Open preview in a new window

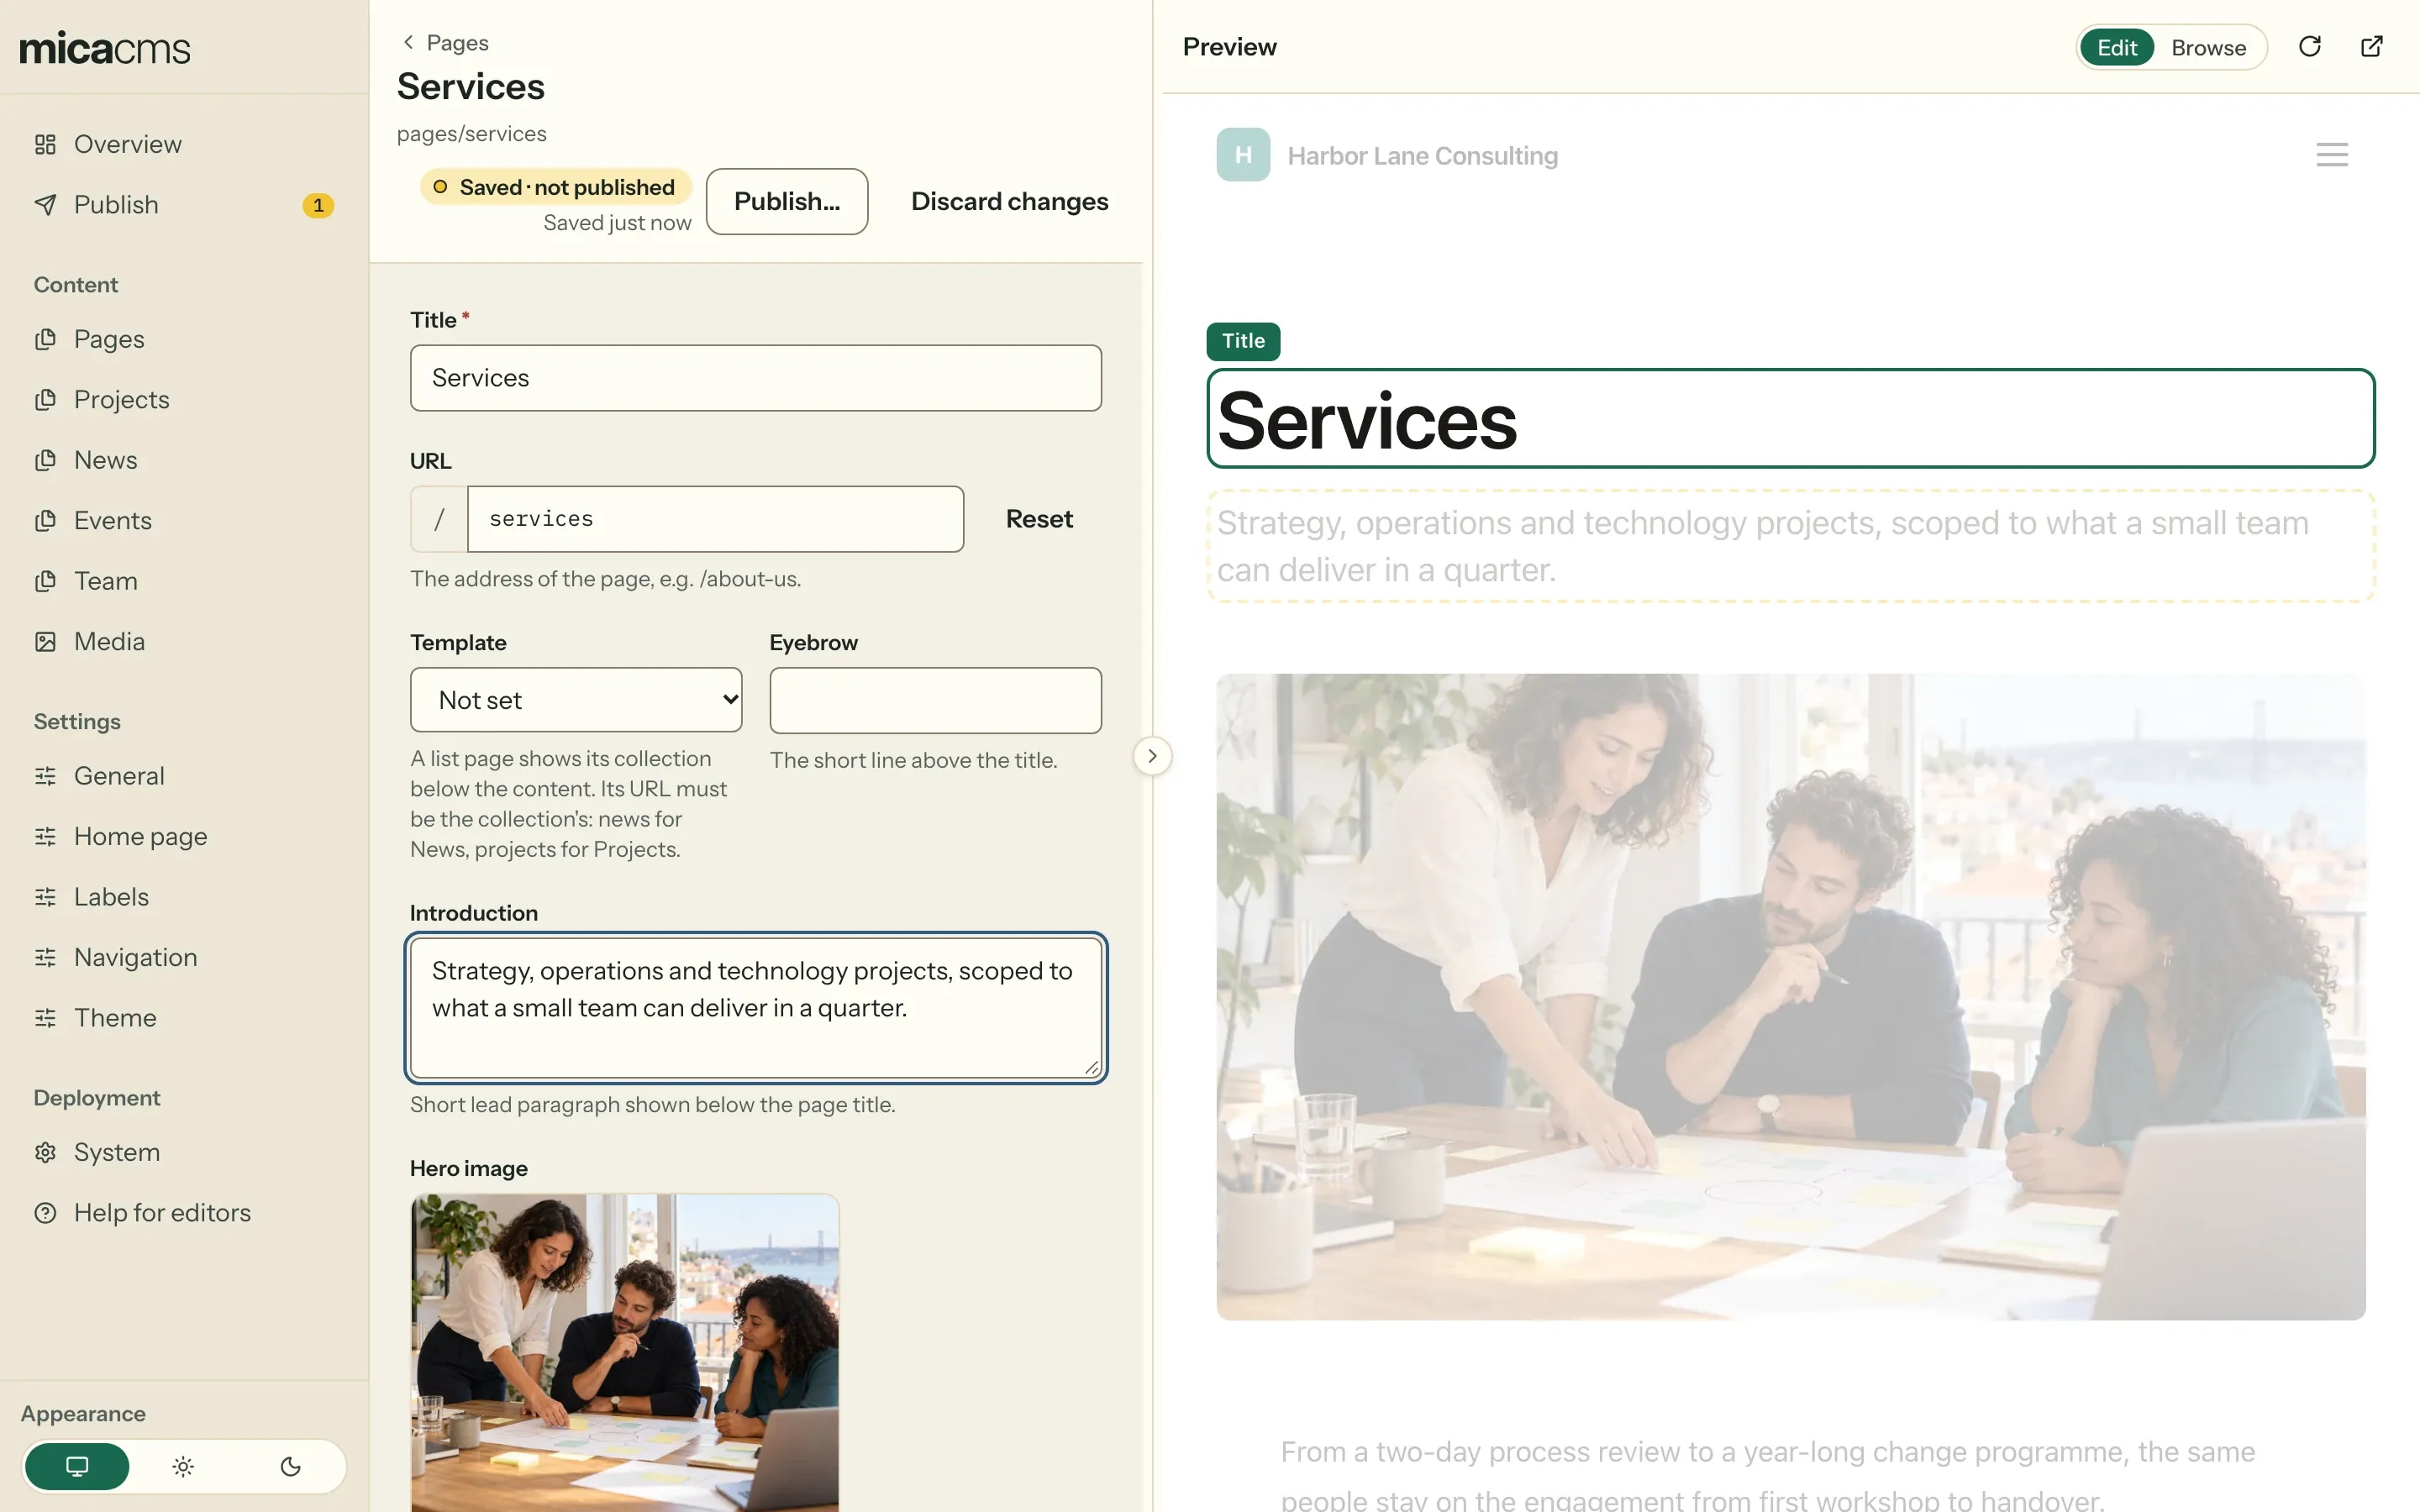pos(2372,47)
